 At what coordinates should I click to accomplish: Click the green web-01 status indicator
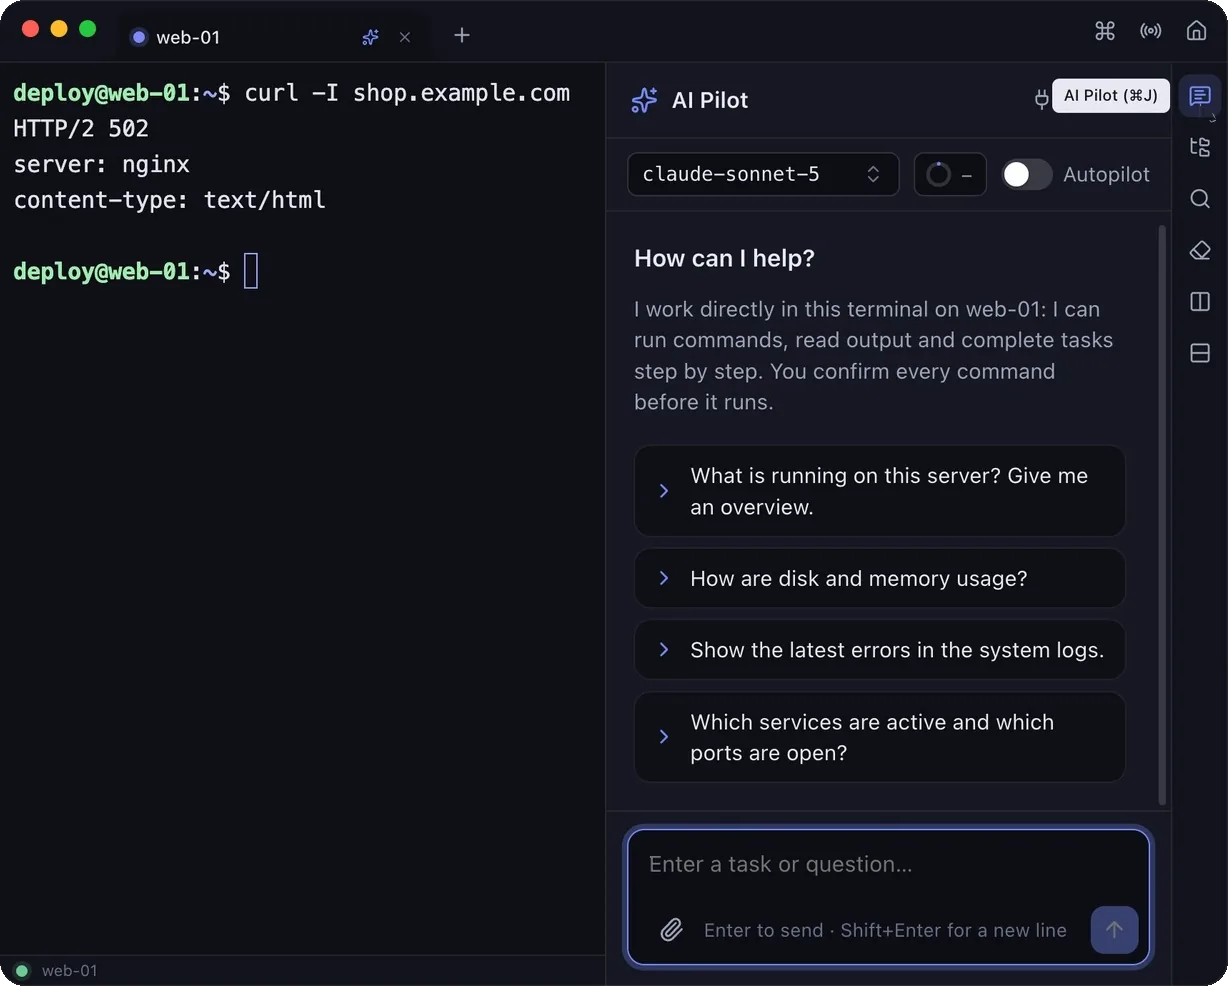pyautogui.click(x=22, y=970)
